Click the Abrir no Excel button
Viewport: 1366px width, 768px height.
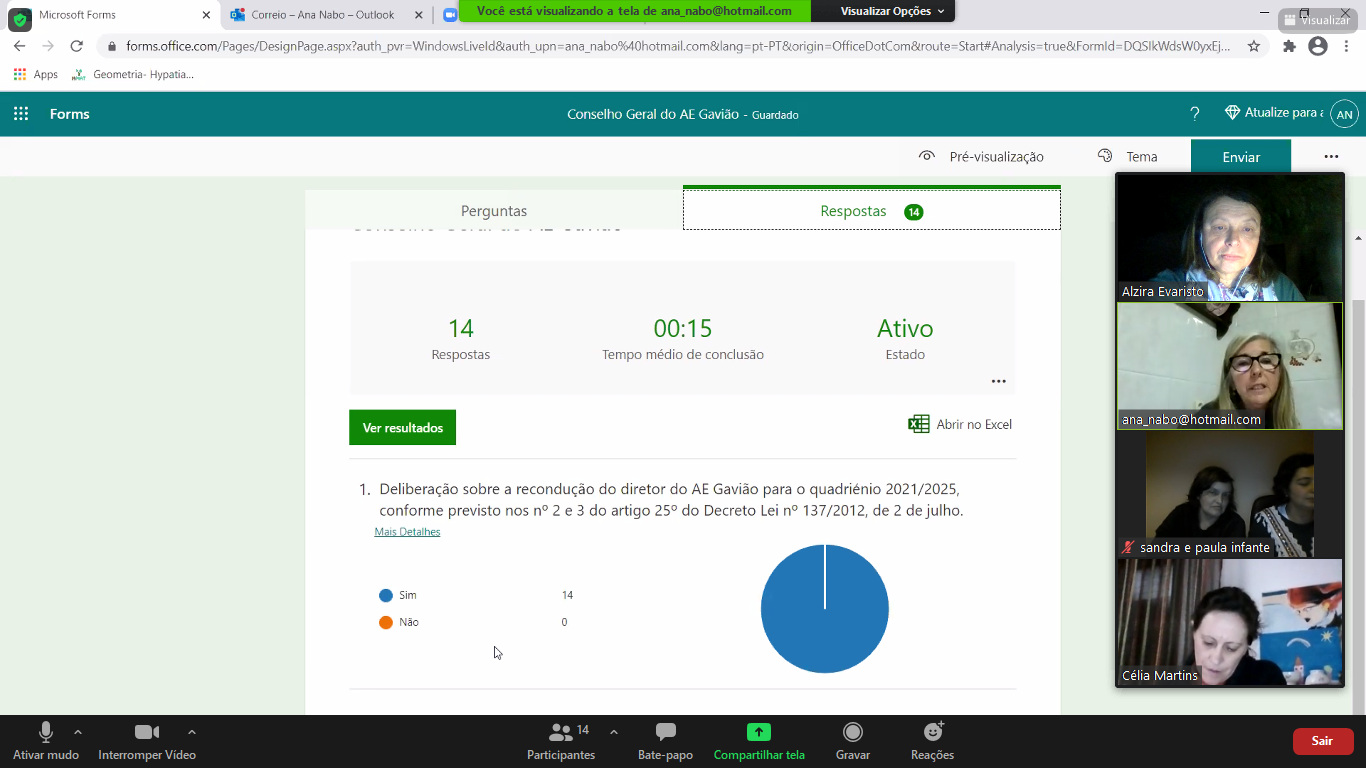(960, 424)
